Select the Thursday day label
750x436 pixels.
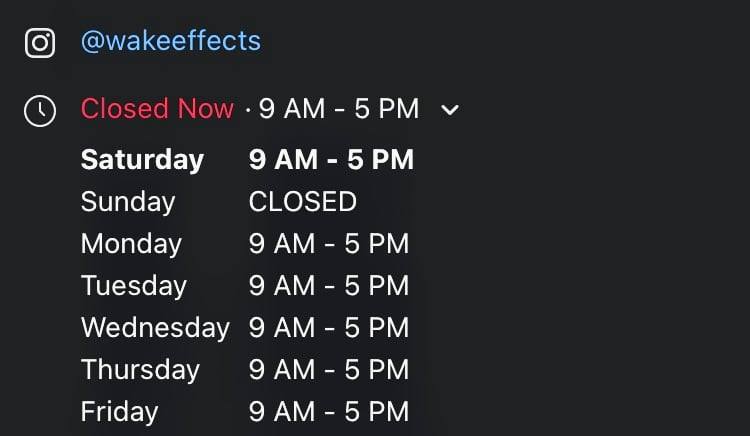140,370
